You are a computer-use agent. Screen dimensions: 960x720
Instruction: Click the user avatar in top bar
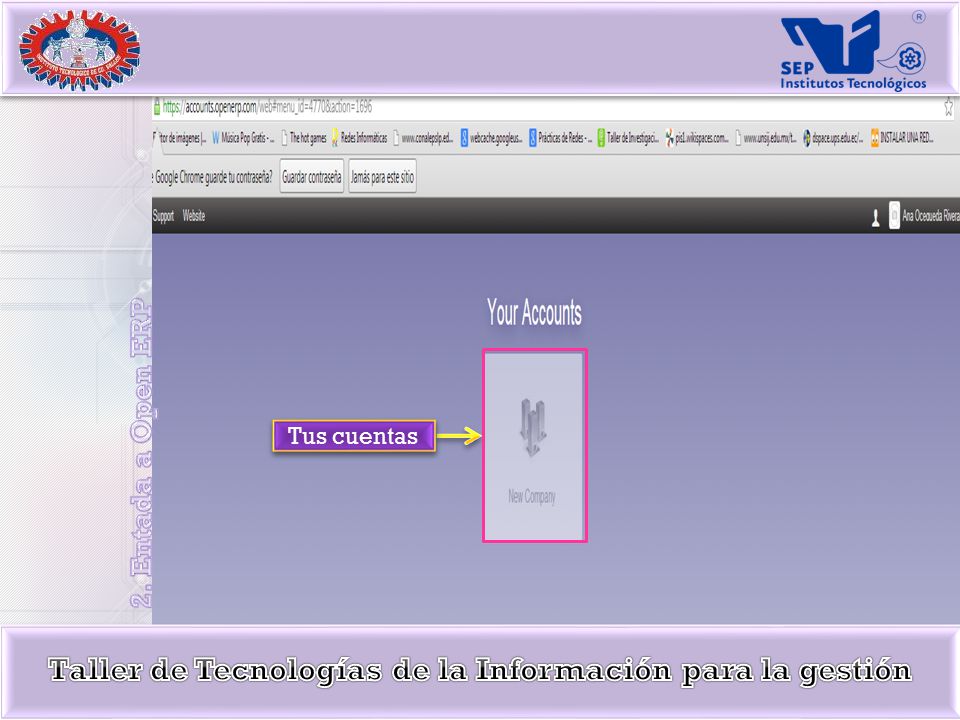click(x=894, y=216)
